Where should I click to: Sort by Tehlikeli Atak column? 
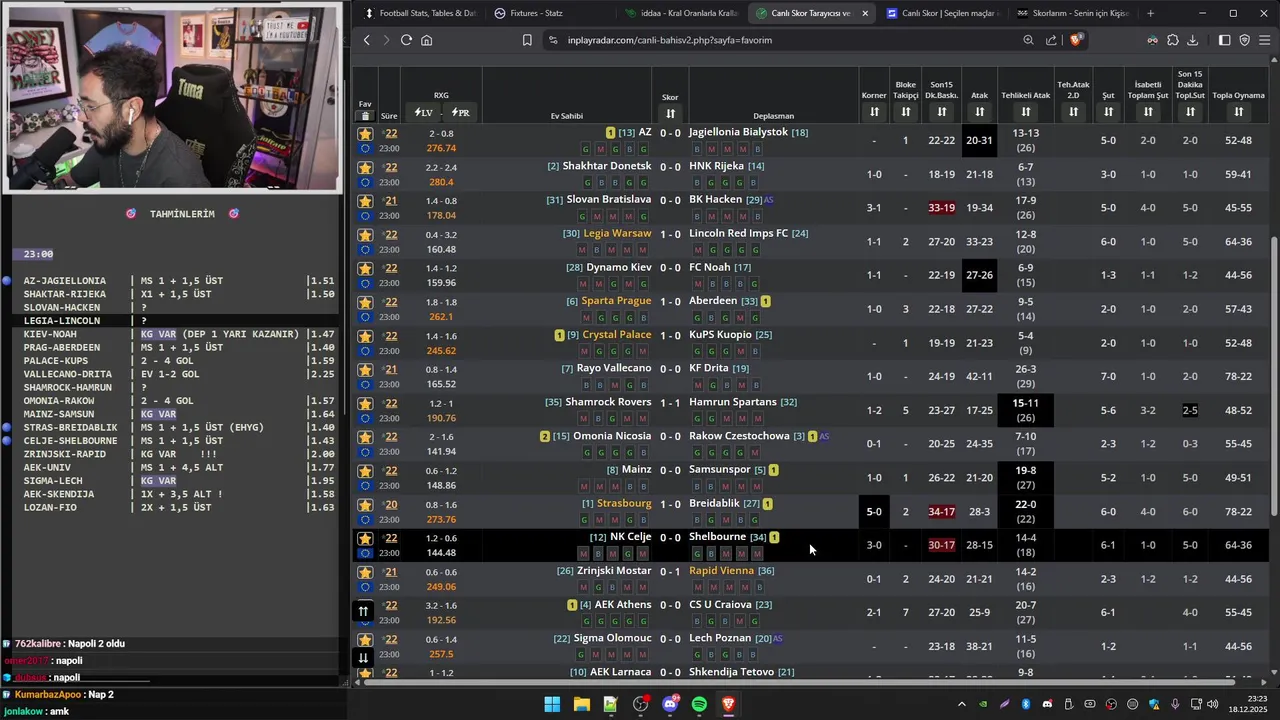point(1026,112)
